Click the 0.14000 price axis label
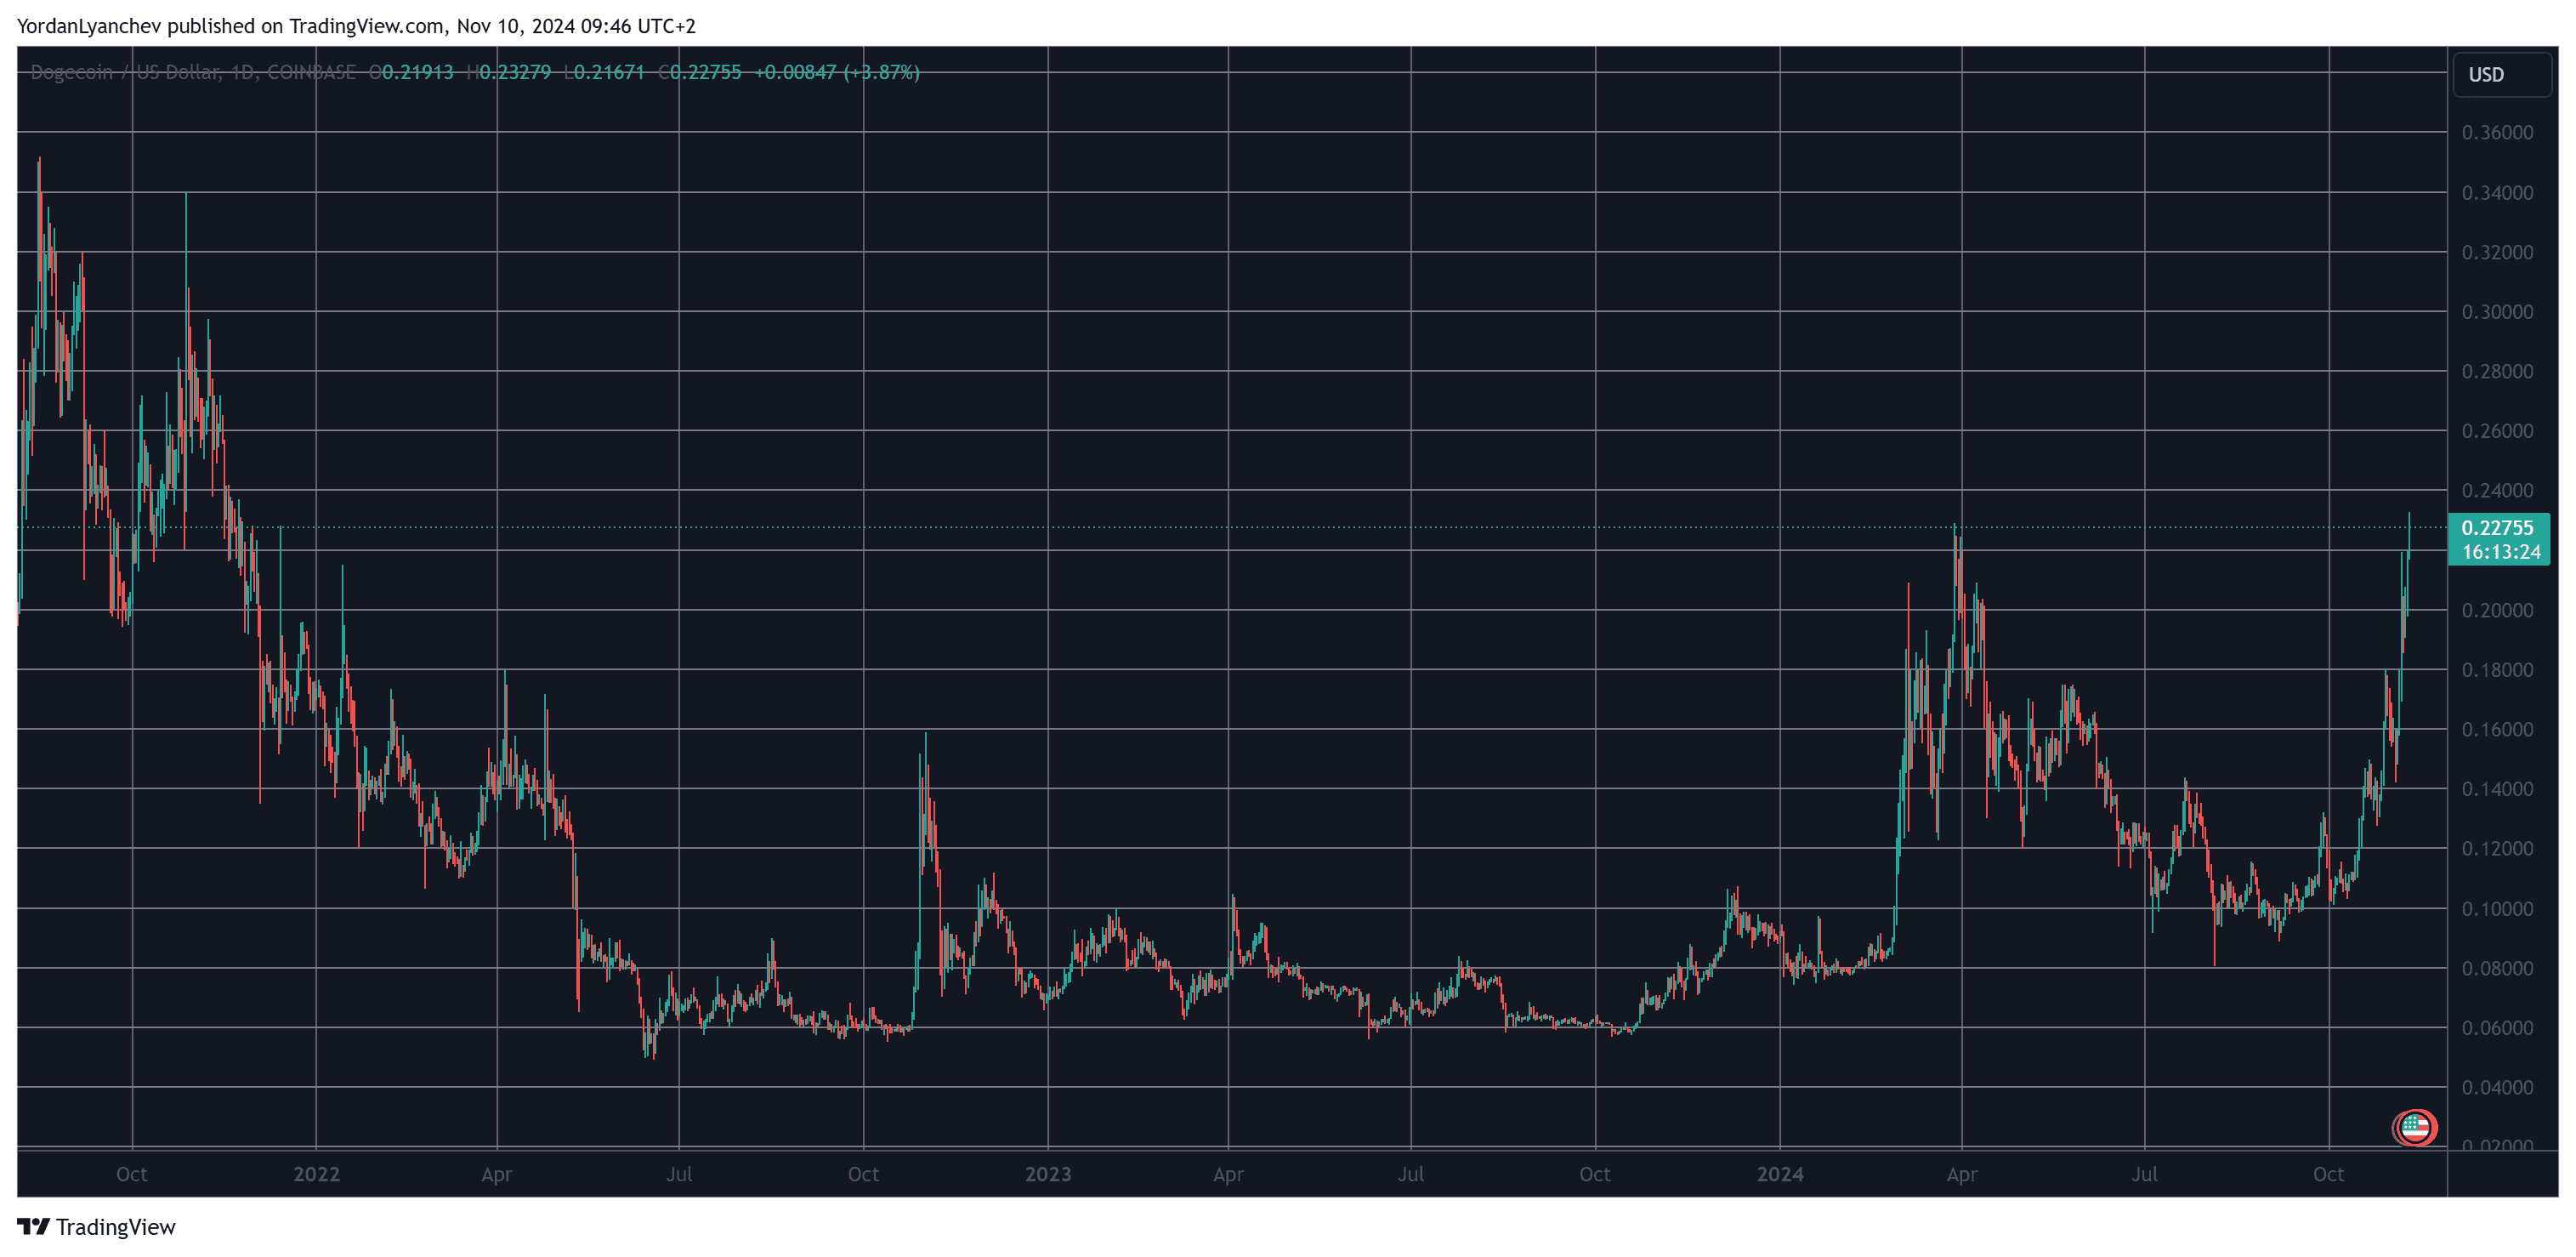The image size is (2576, 1257). pos(2497,789)
